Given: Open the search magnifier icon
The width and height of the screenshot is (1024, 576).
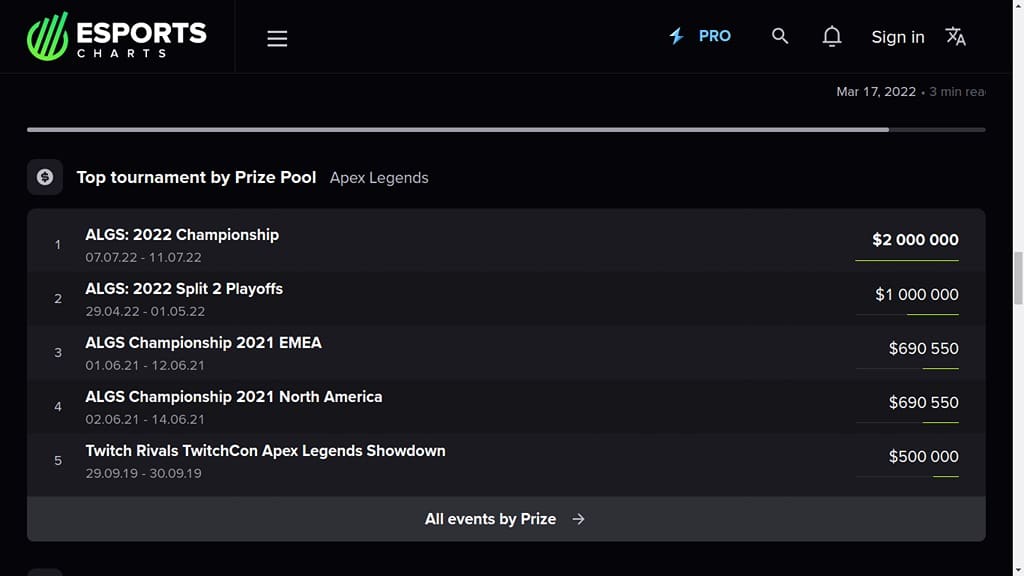Looking at the screenshot, I should pyautogui.click(x=780, y=36).
